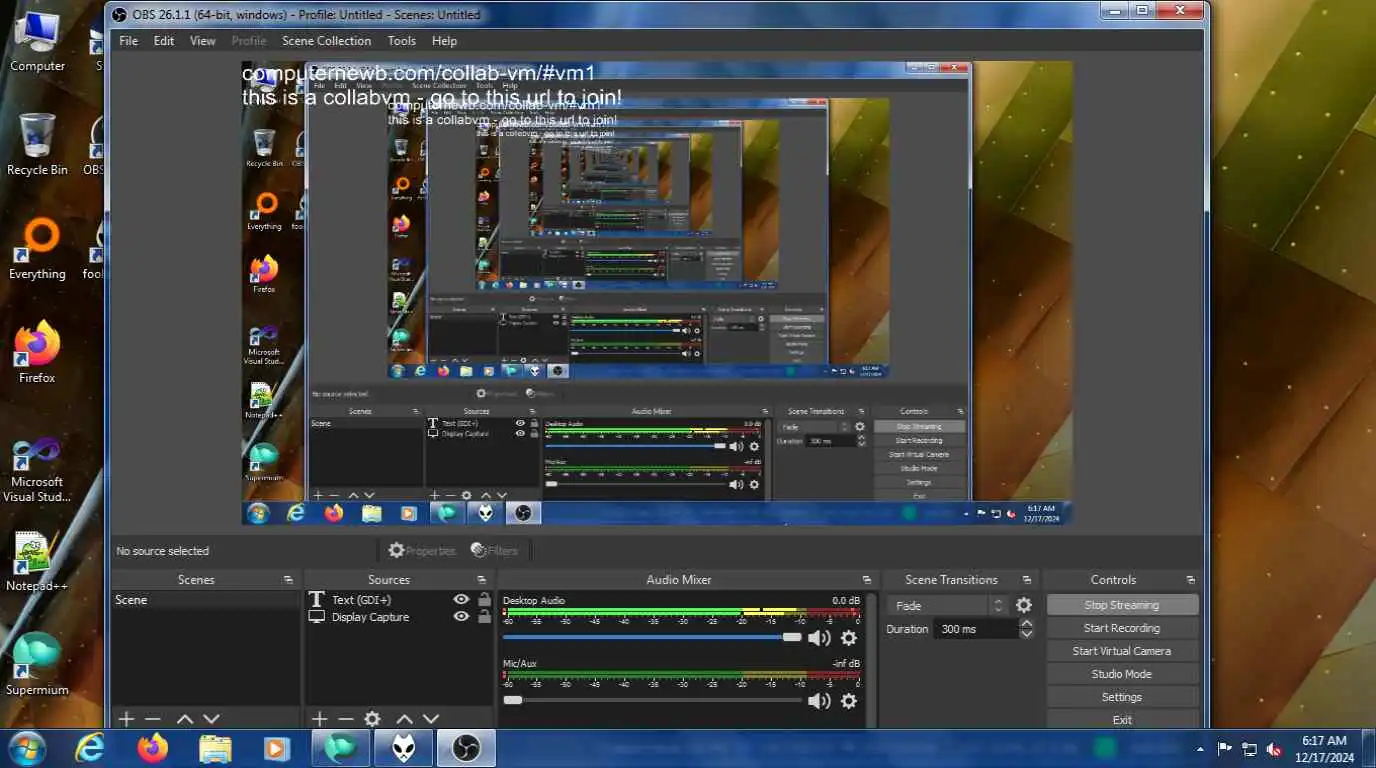Remove selected scene with minus icon
The width and height of the screenshot is (1376, 768).
(x=152, y=719)
